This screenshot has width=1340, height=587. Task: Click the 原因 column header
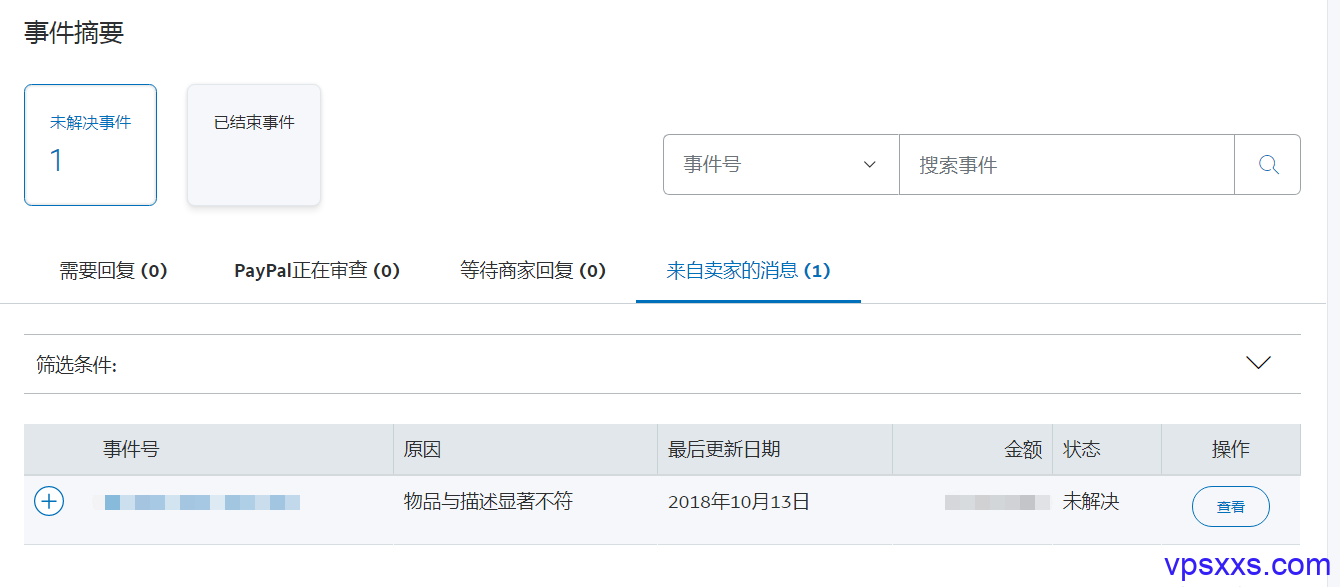coord(422,450)
